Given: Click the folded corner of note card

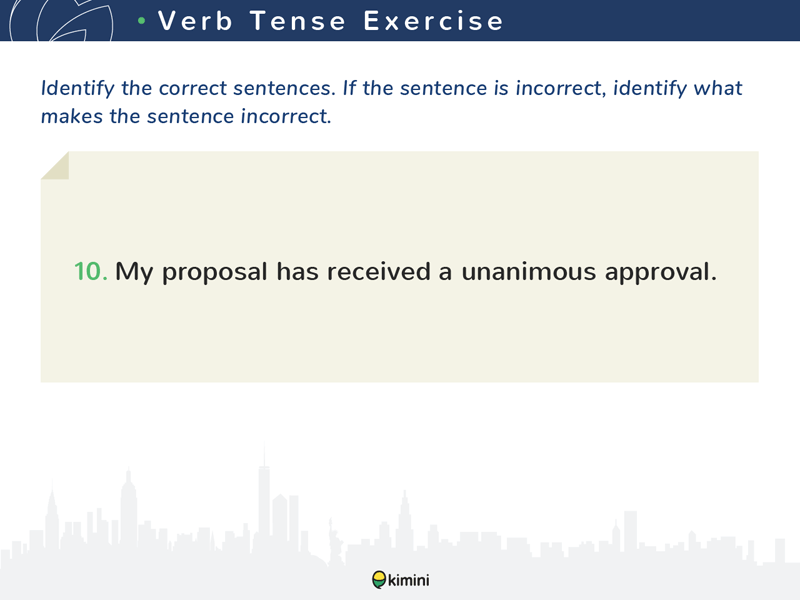Looking at the screenshot, I should pos(55,165).
